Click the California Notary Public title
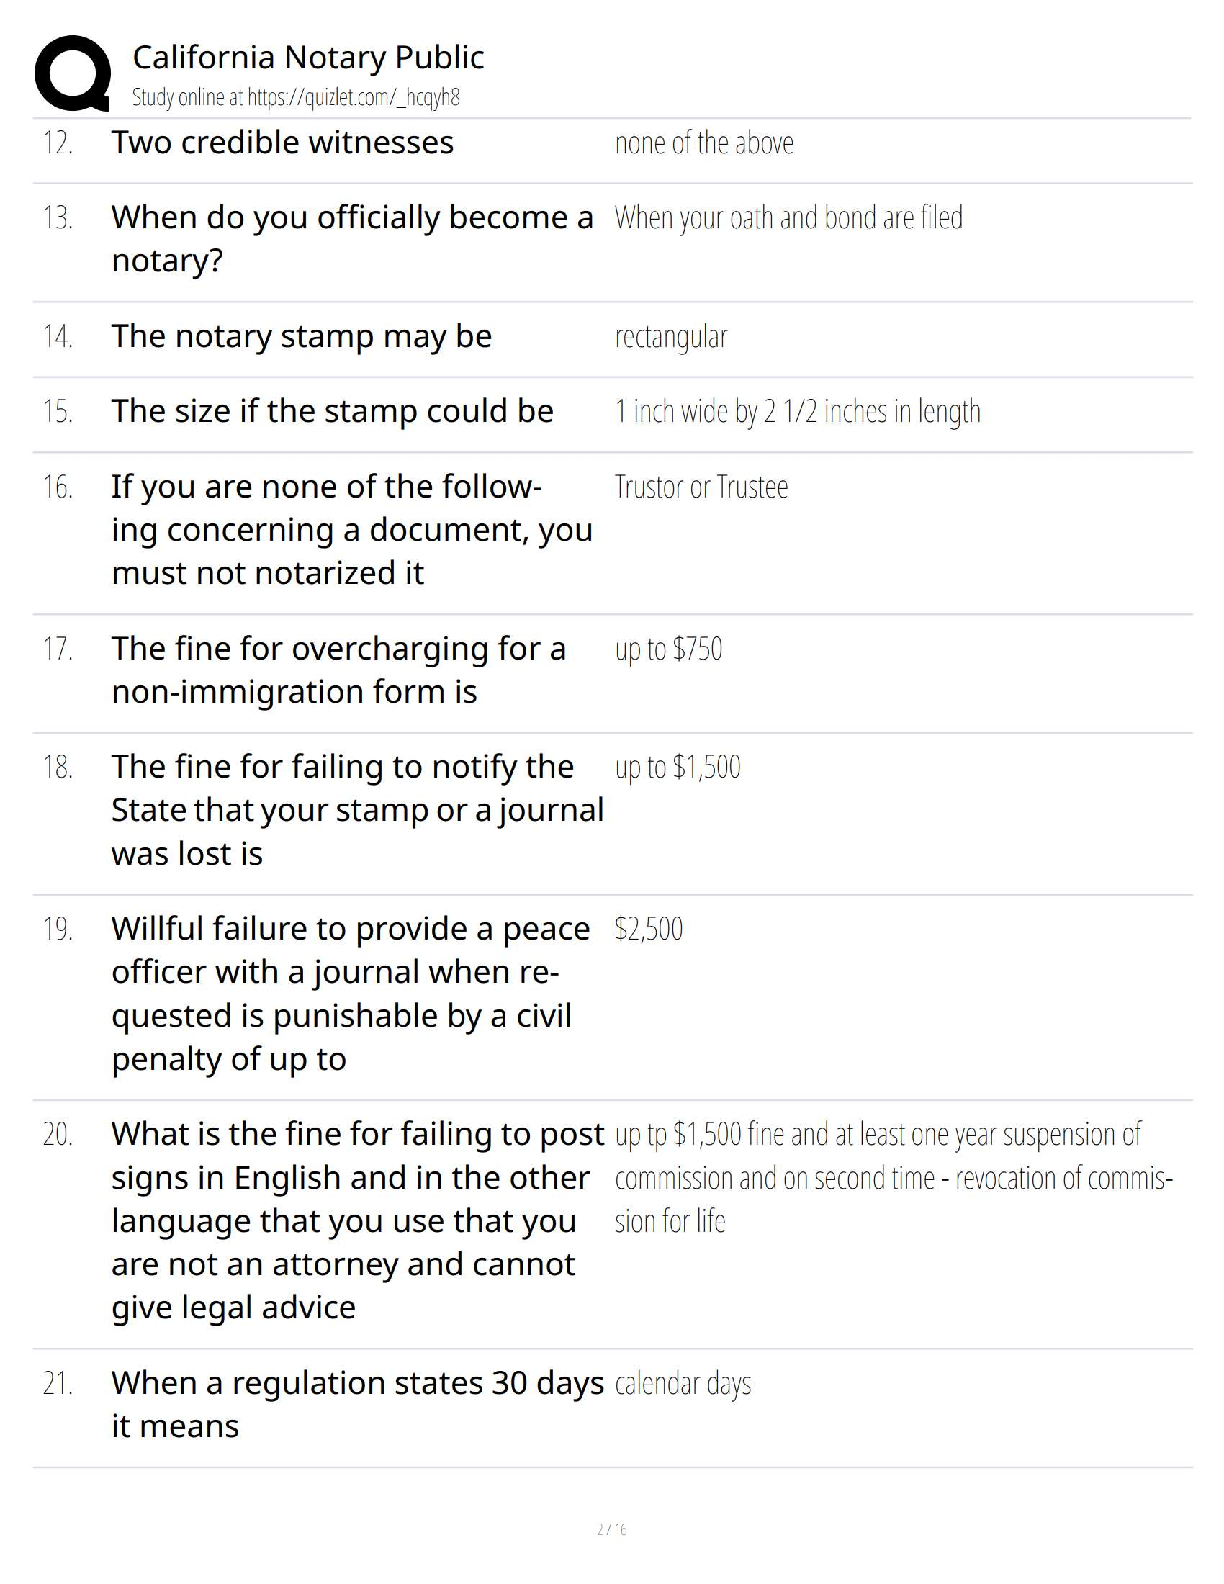 [308, 57]
